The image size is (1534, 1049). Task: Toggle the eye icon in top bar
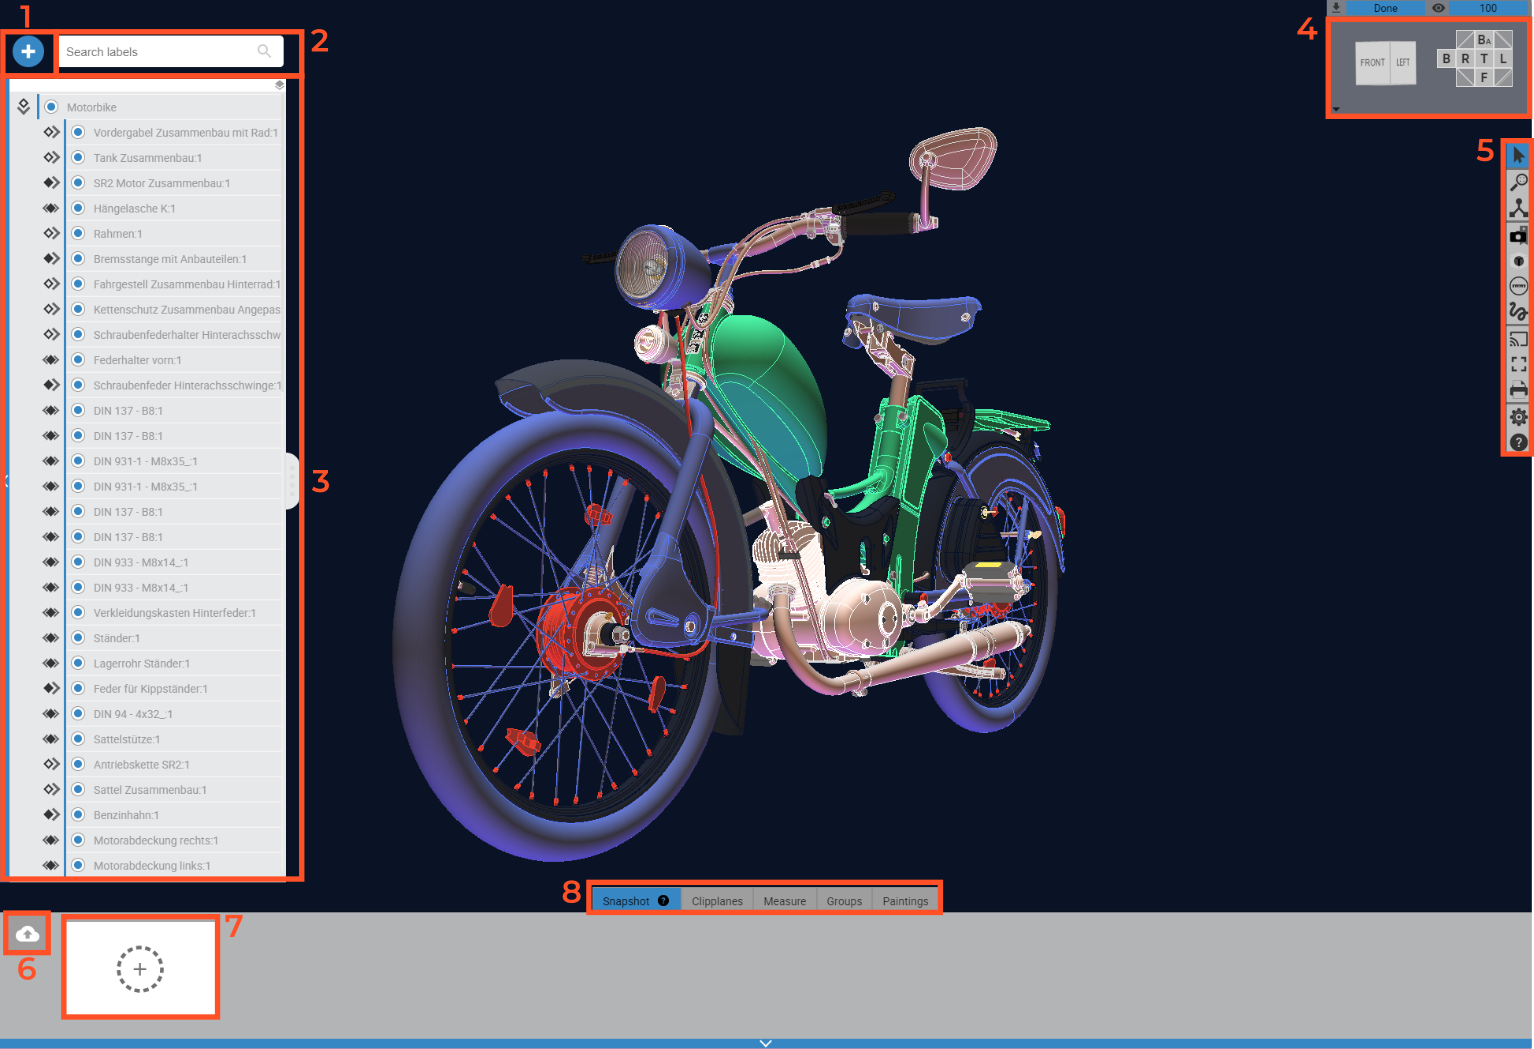[x=1438, y=8]
